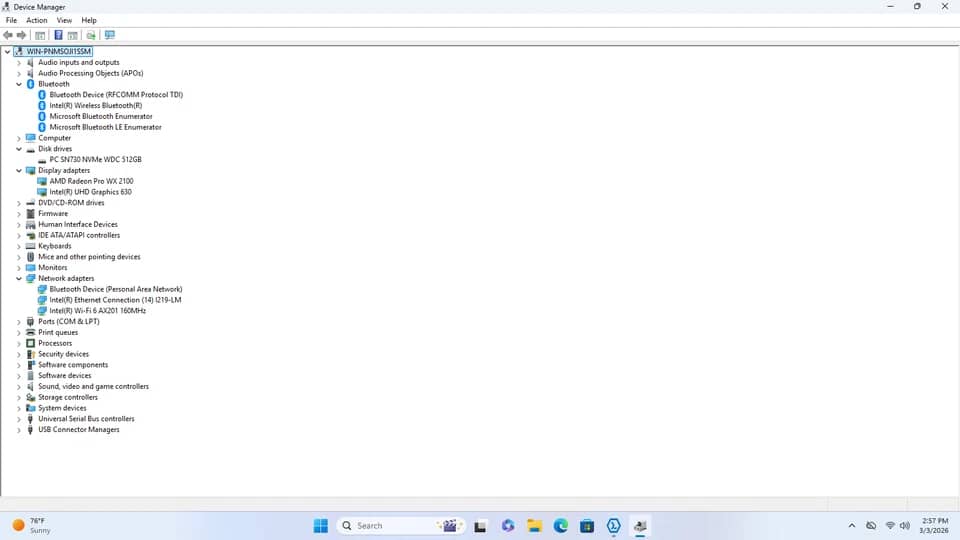Expand Audio inputs and outputs
Screen dimensions: 960x540
[x=19, y=62]
